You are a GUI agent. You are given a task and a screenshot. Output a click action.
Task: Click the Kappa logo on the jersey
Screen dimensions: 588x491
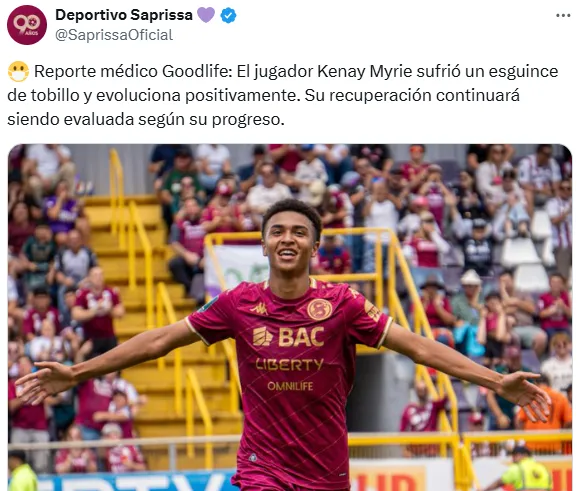pyautogui.click(x=259, y=309)
